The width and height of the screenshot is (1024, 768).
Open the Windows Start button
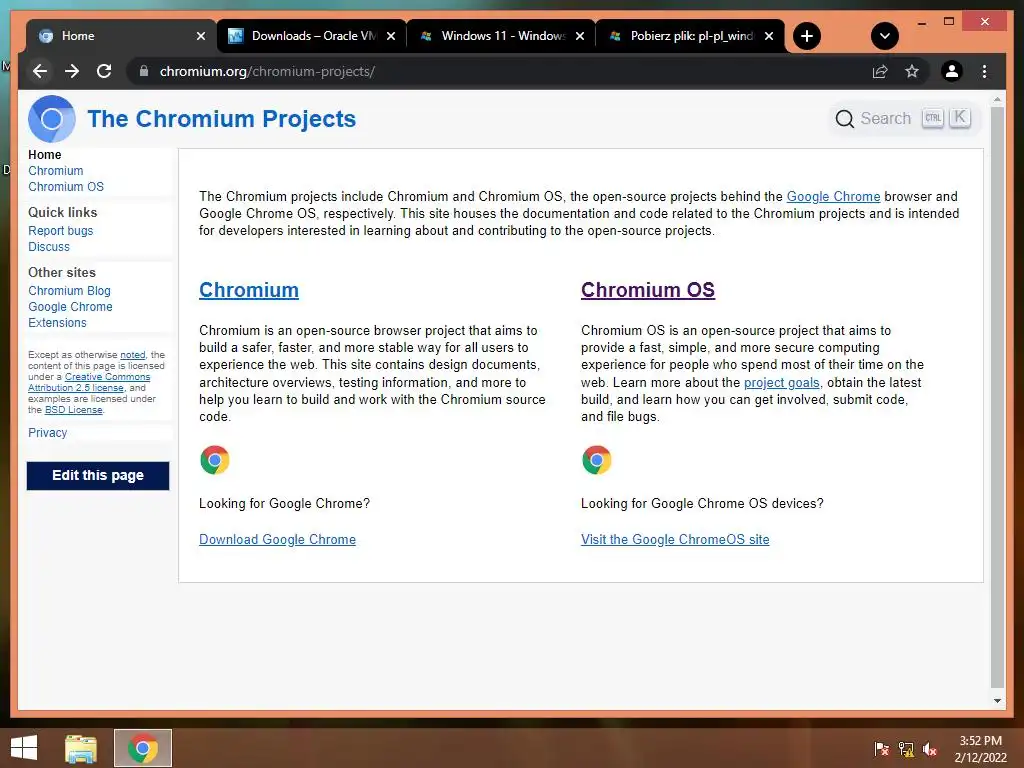click(x=24, y=748)
